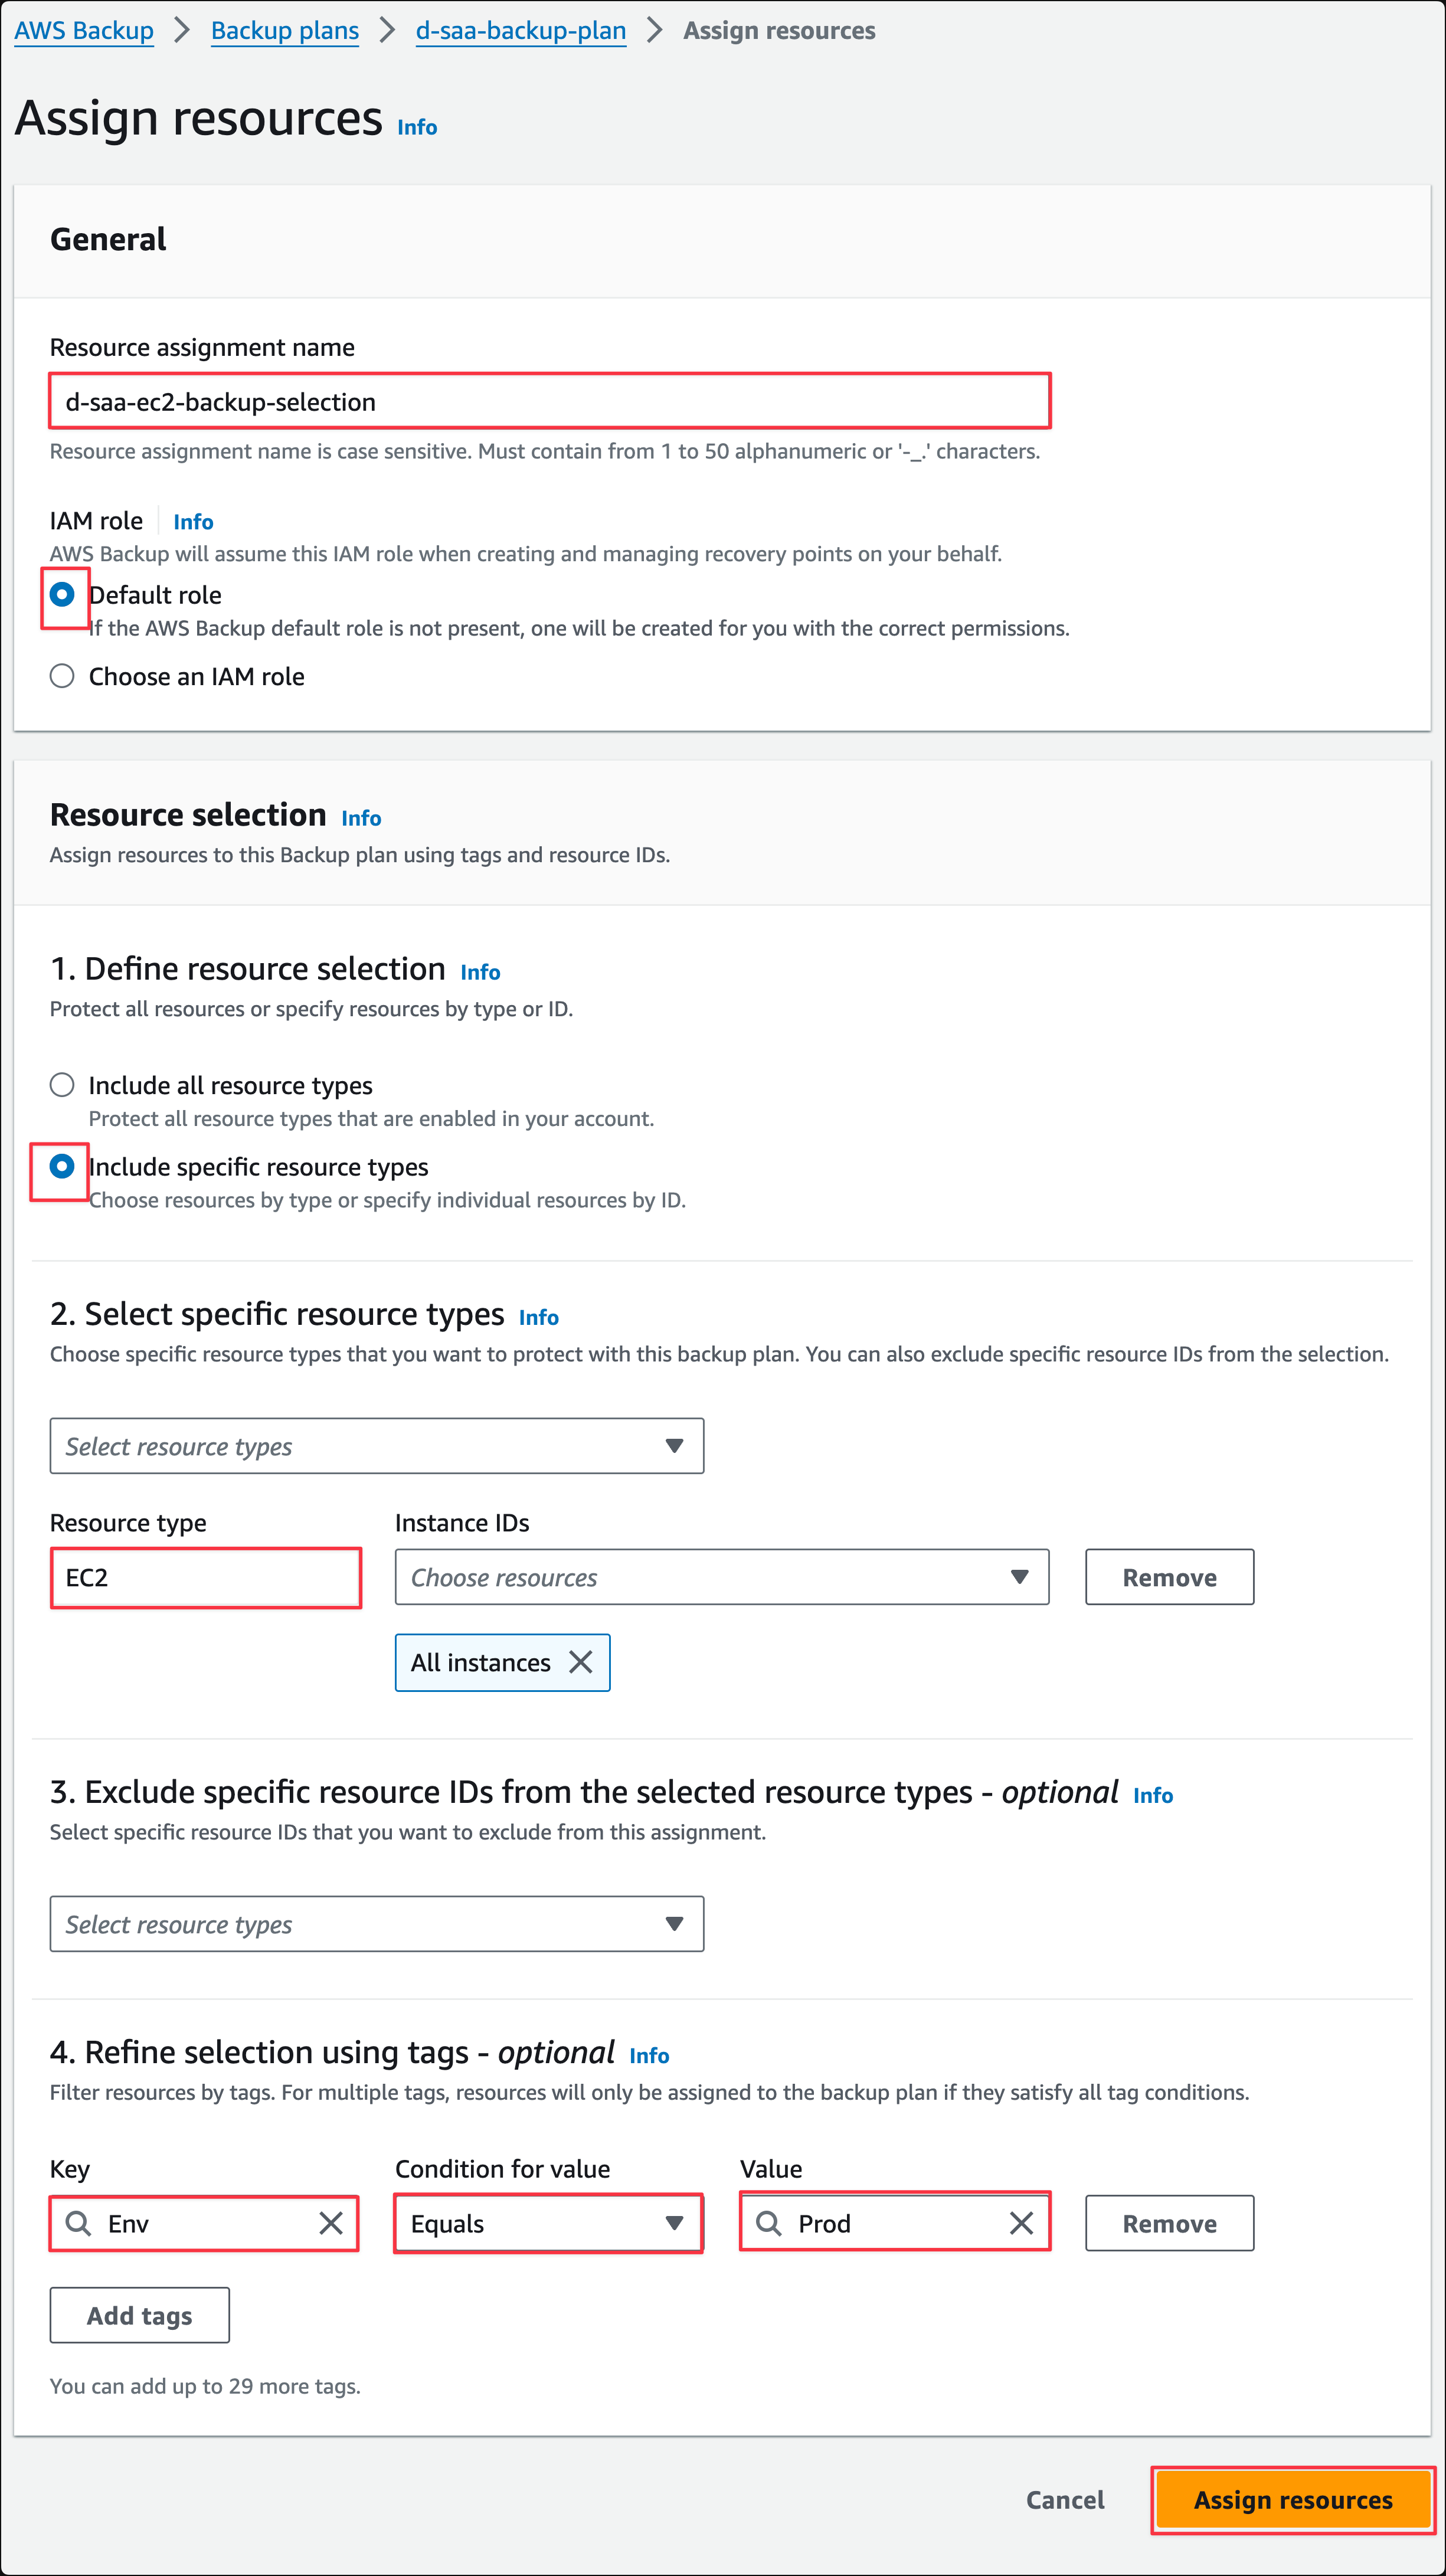Go to Backup plans breadcrumb
The image size is (1446, 2576).
point(284,31)
